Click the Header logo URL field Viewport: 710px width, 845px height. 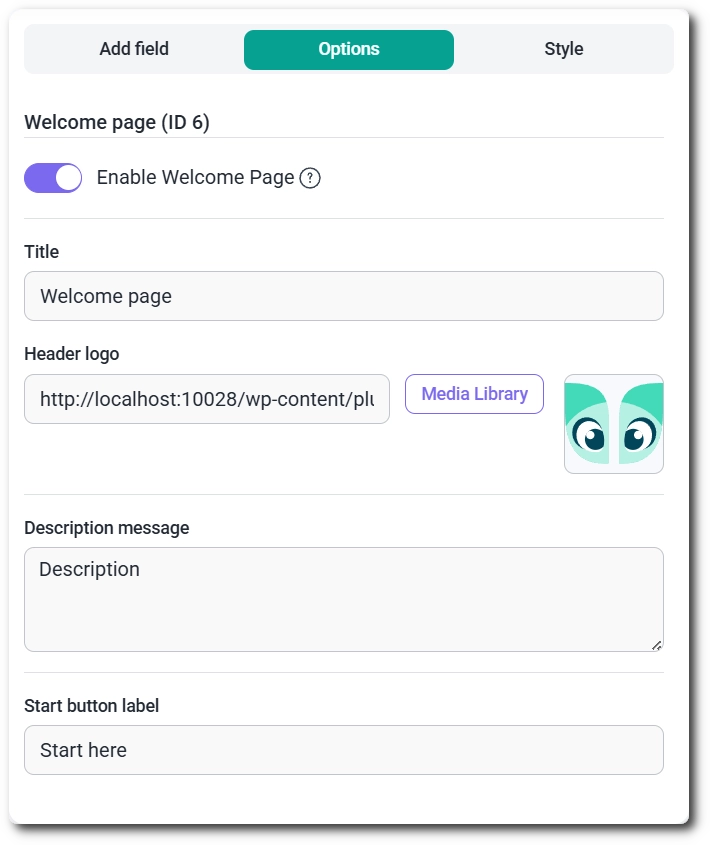coord(207,399)
